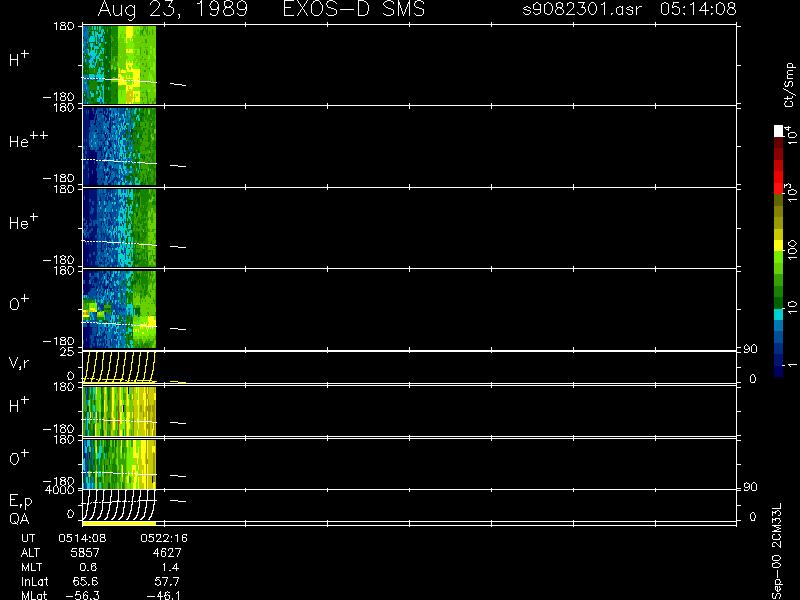The width and height of the screenshot is (800, 600).
Task: Click MLat value '-56.3'
Action: pos(83,595)
